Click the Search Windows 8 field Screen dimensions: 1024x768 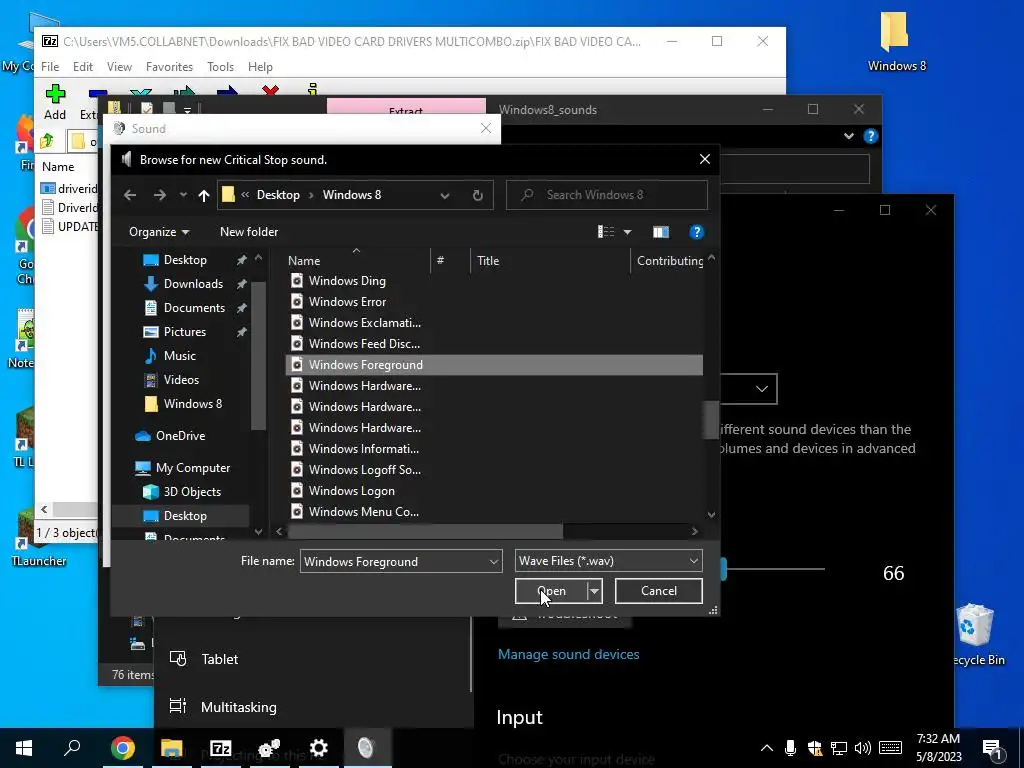pos(607,195)
